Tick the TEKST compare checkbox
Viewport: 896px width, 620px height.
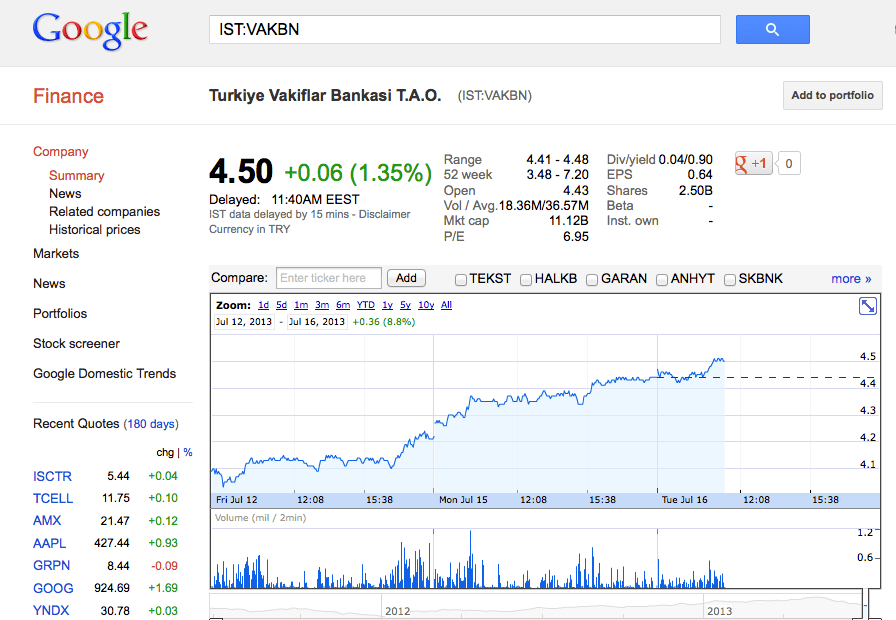(461, 279)
